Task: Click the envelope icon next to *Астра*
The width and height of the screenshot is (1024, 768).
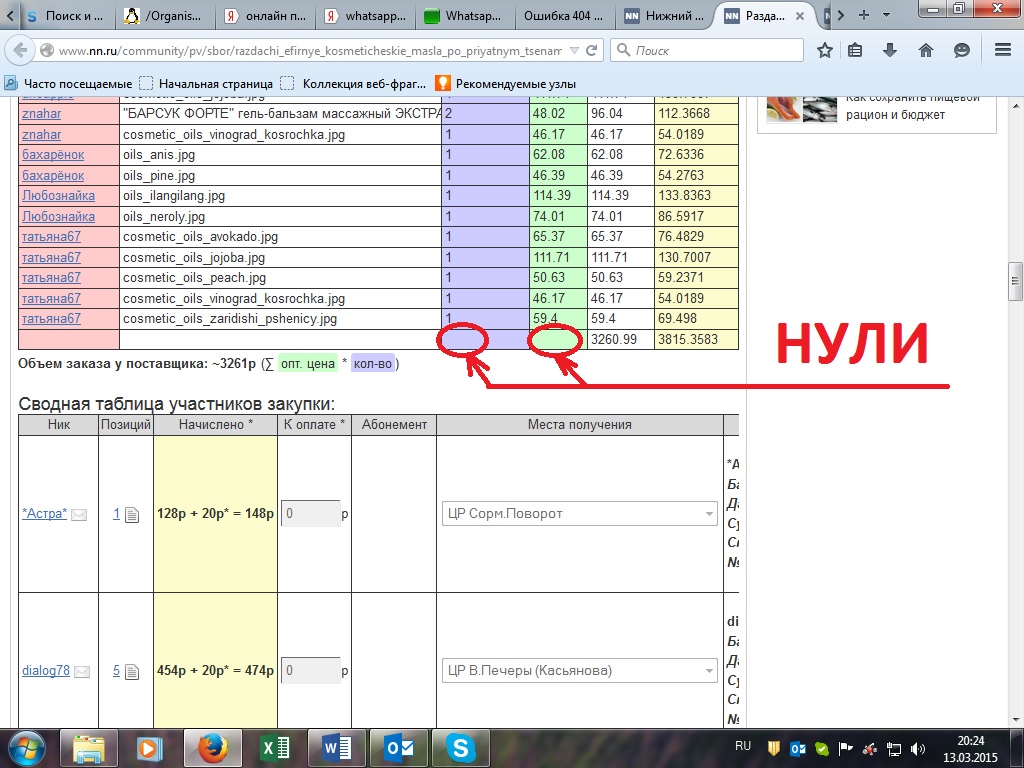Action: (x=79, y=515)
